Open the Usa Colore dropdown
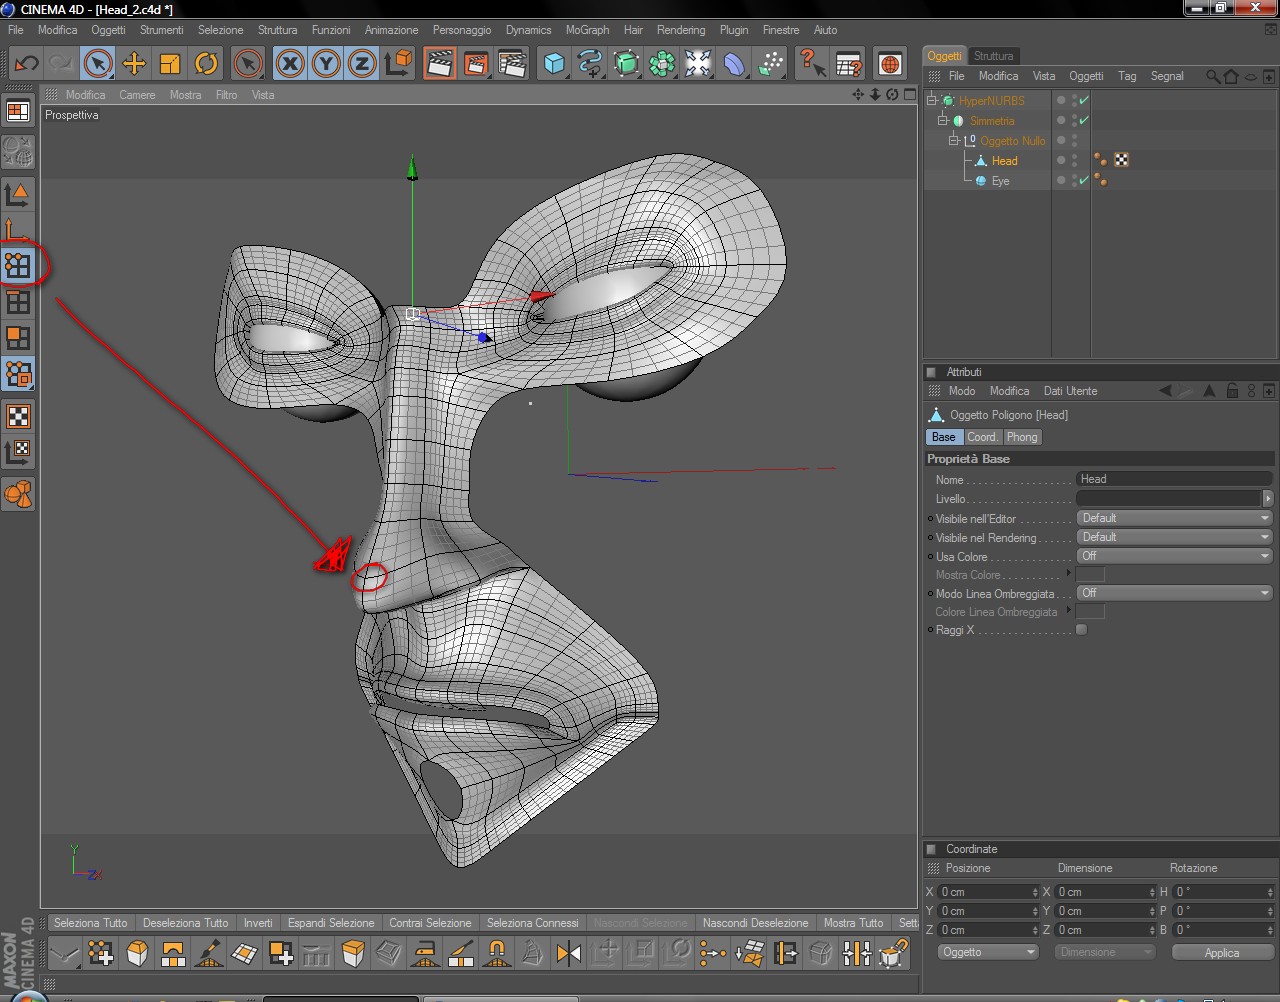Viewport: 1280px width, 1002px height. (1174, 556)
